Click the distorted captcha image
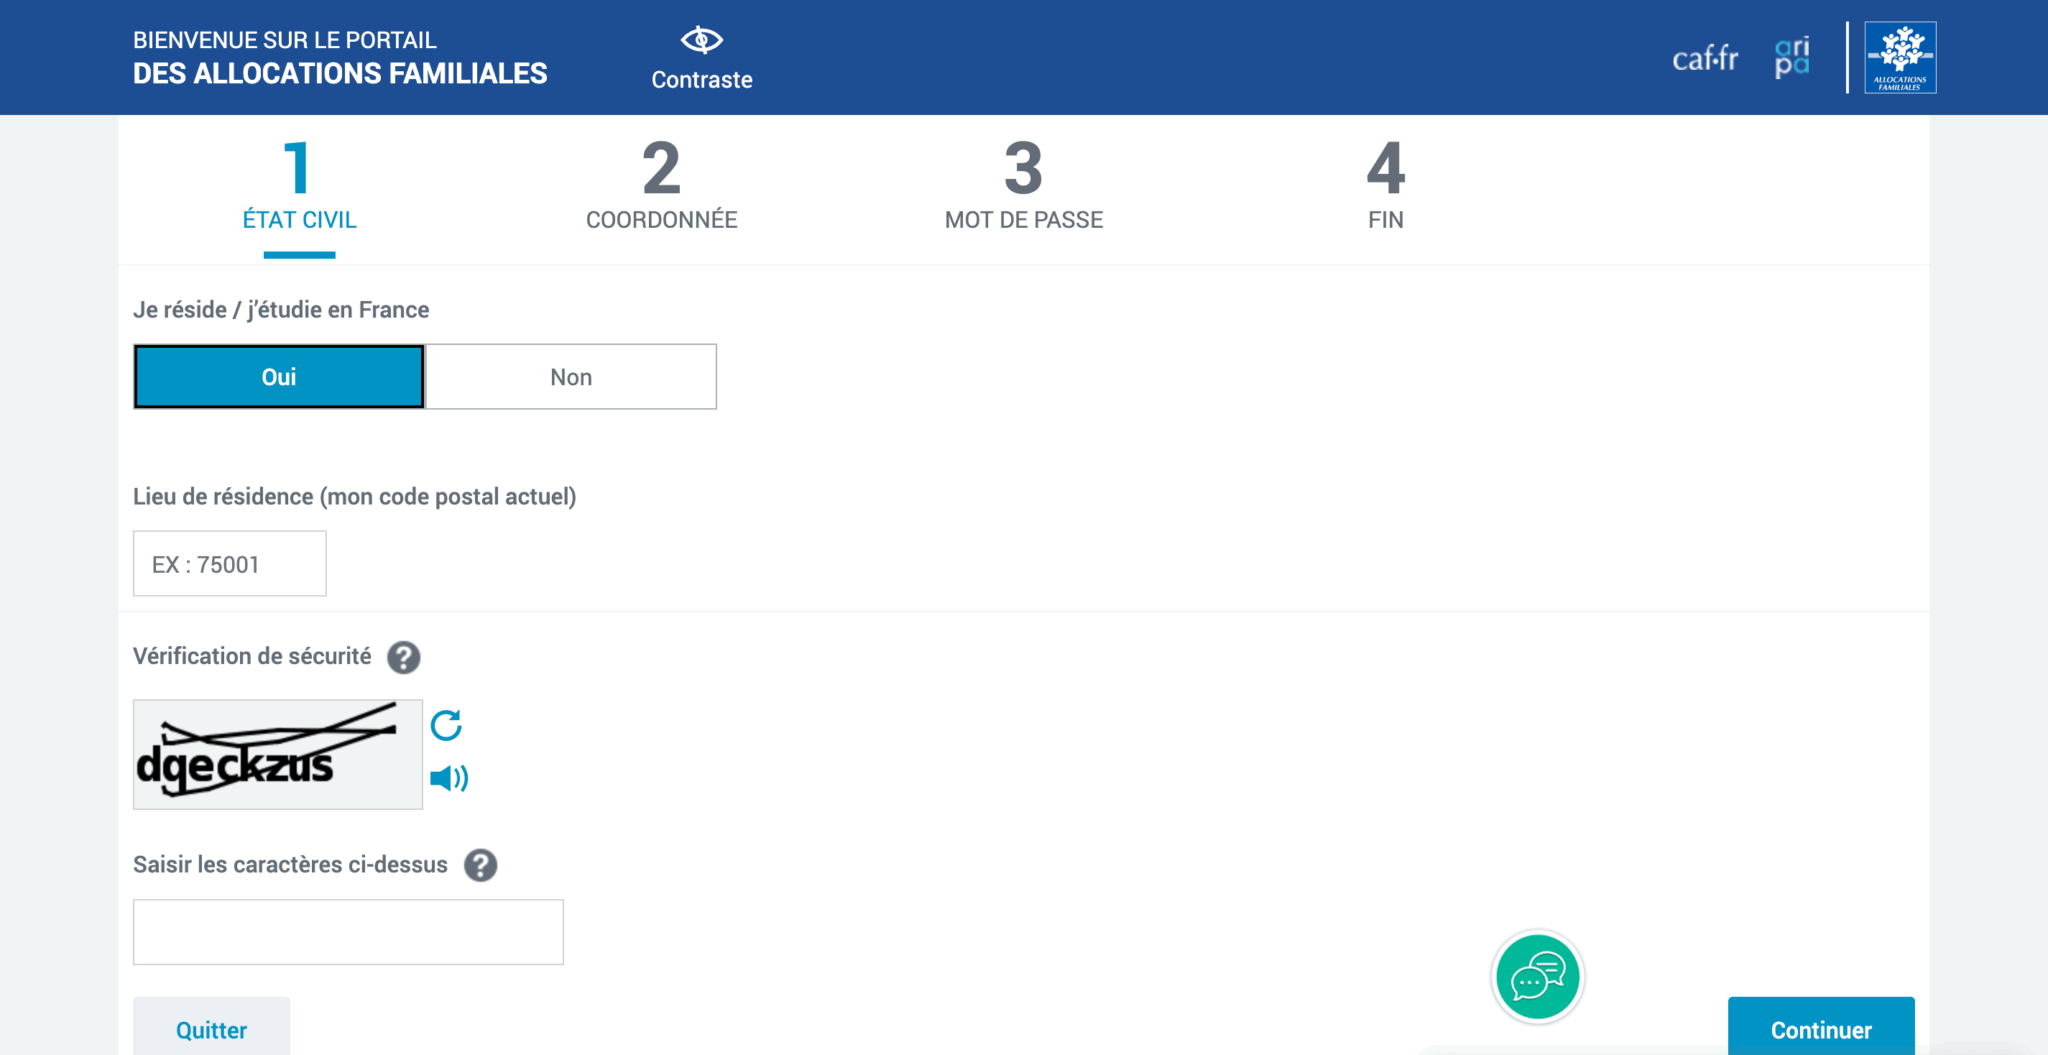2048x1055 pixels. coord(278,755)
